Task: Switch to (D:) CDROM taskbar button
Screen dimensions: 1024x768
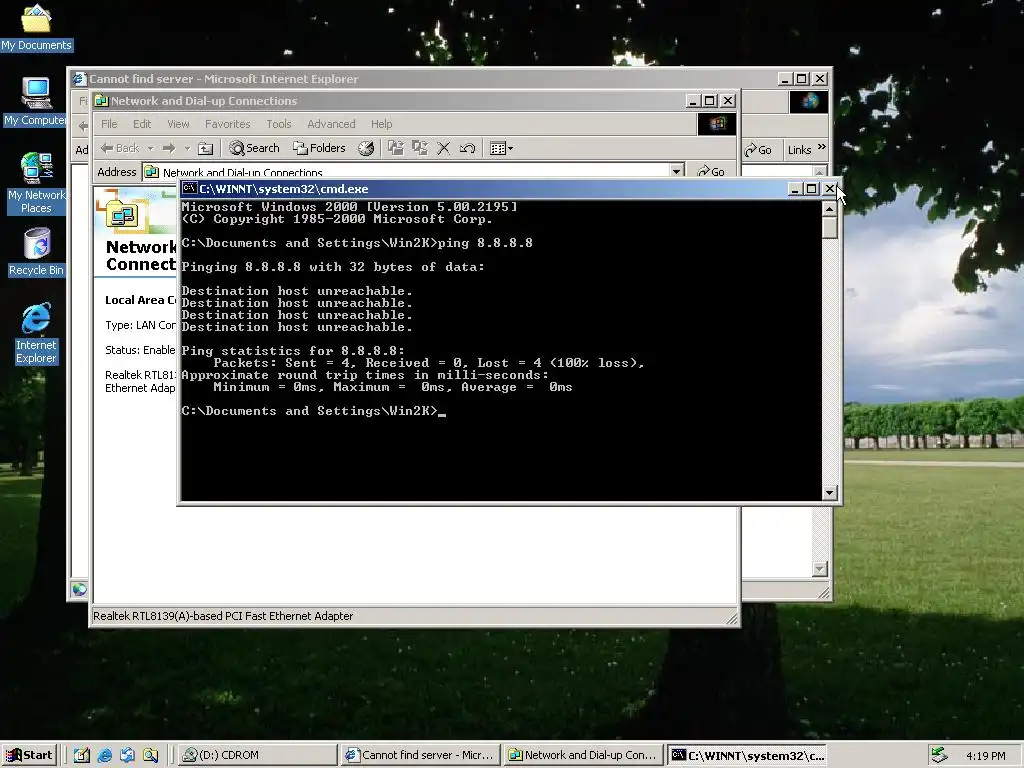Action: click(256, 755)
